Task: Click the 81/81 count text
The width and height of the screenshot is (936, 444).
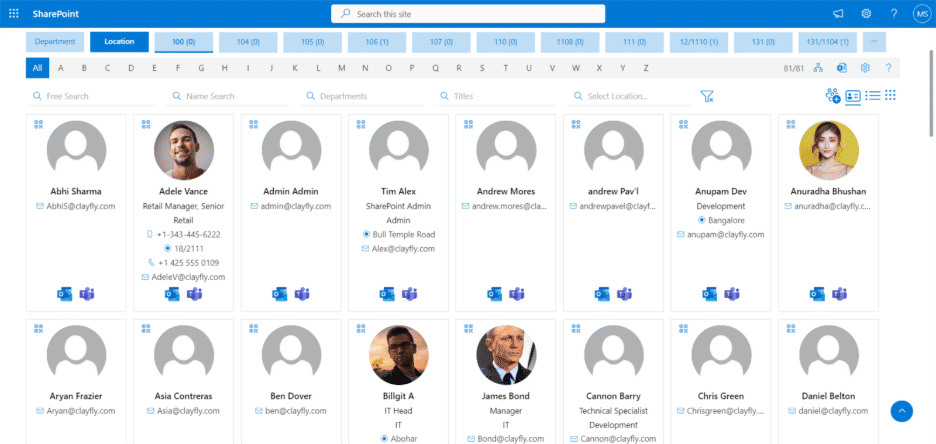Action: coord(793,68)
